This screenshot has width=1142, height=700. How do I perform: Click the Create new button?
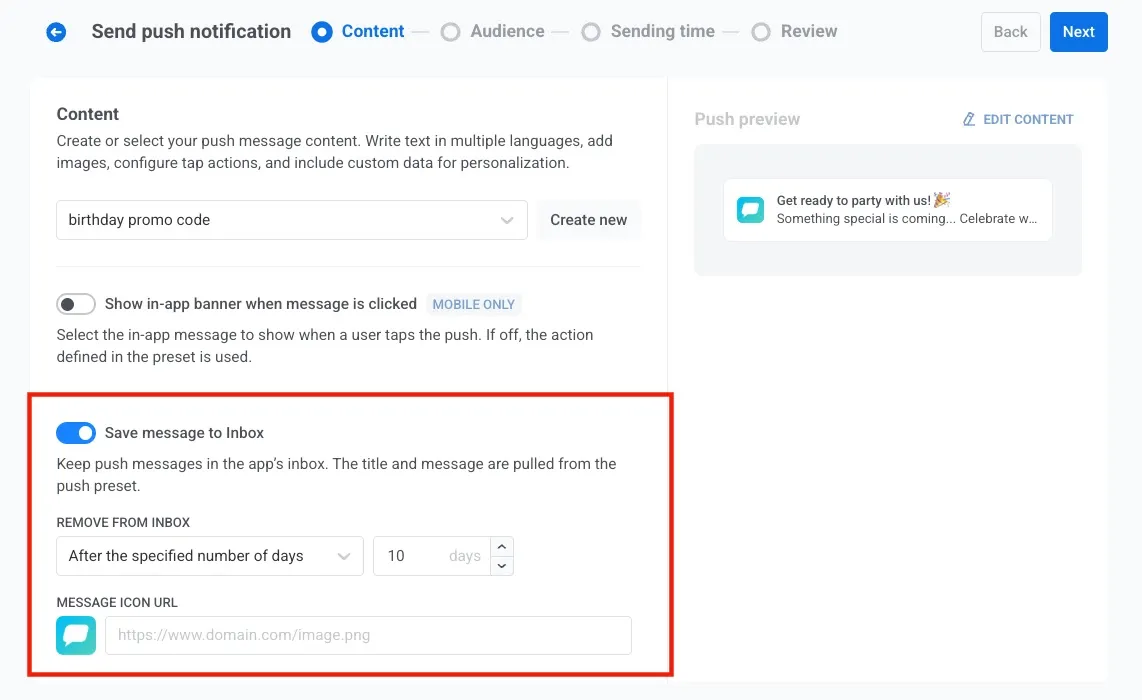(588, 219)
